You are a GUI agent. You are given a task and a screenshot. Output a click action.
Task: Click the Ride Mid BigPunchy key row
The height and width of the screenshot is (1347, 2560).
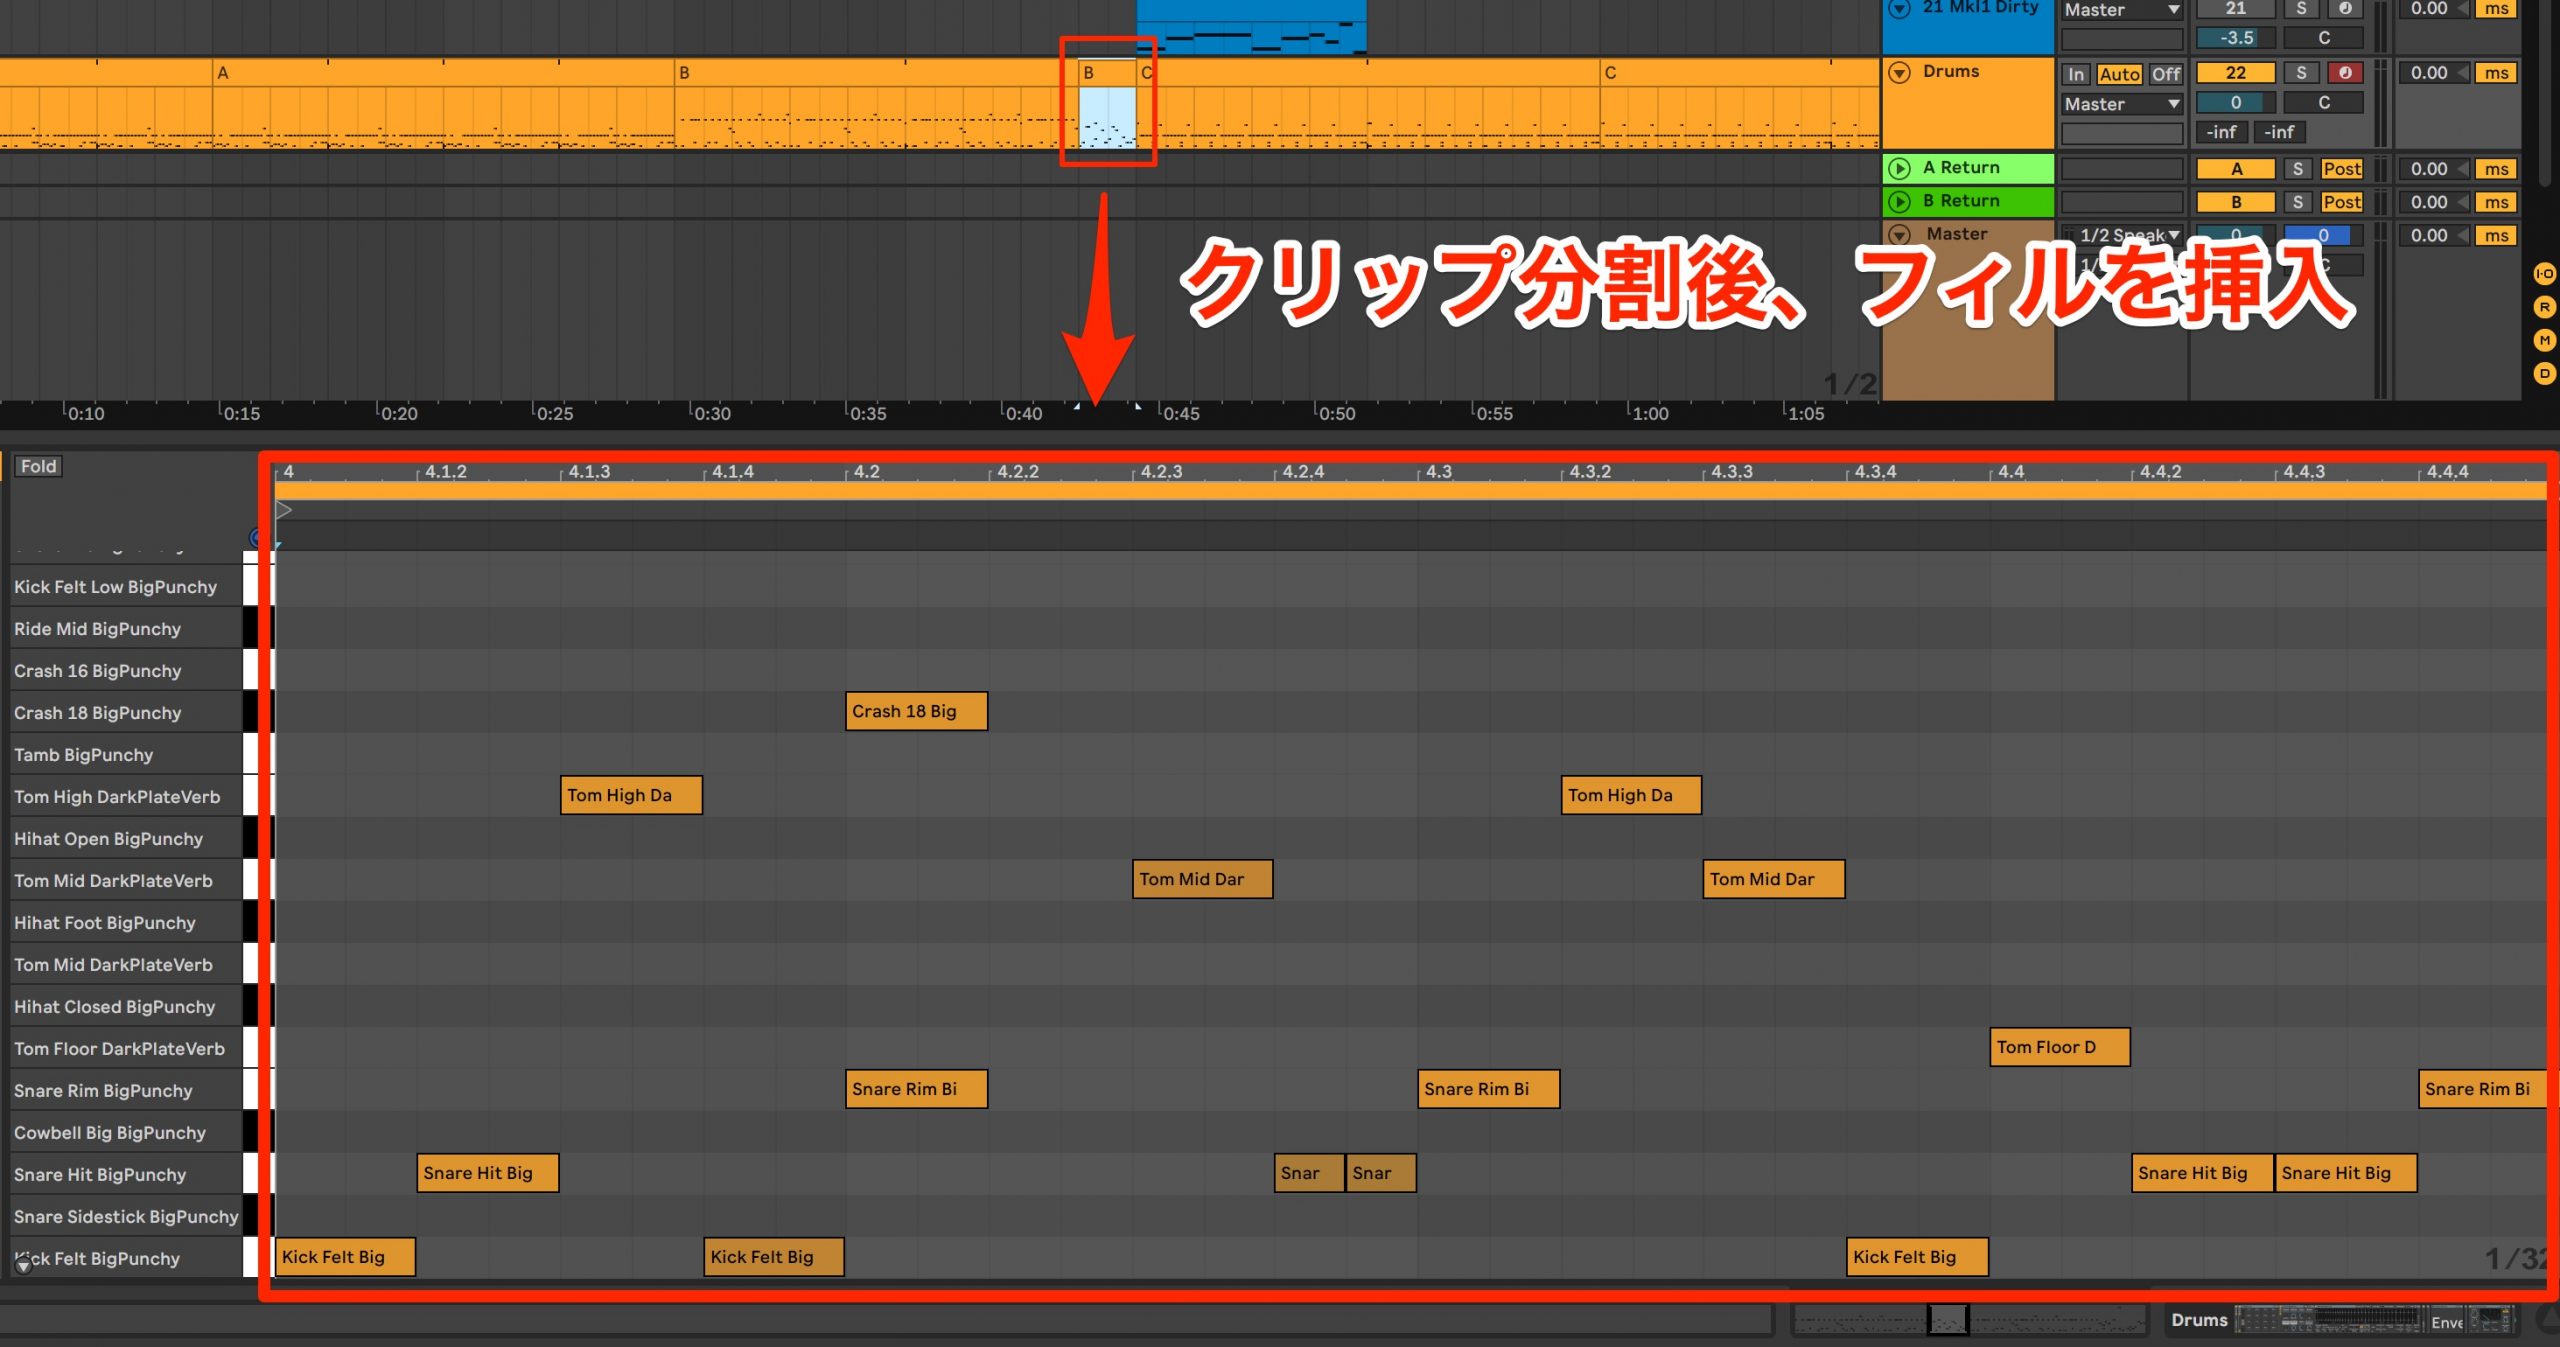[x=127, y=629]
